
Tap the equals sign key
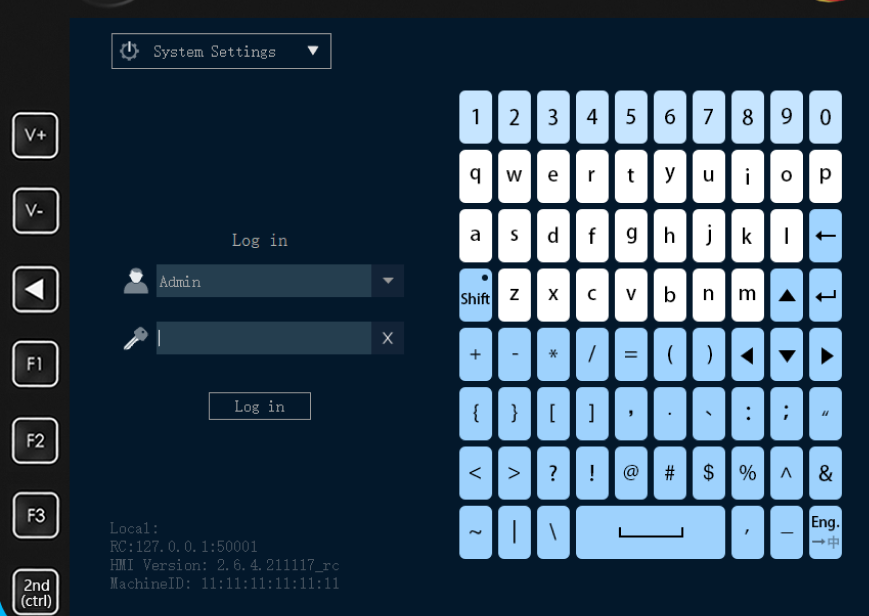(x=631, y=354)
